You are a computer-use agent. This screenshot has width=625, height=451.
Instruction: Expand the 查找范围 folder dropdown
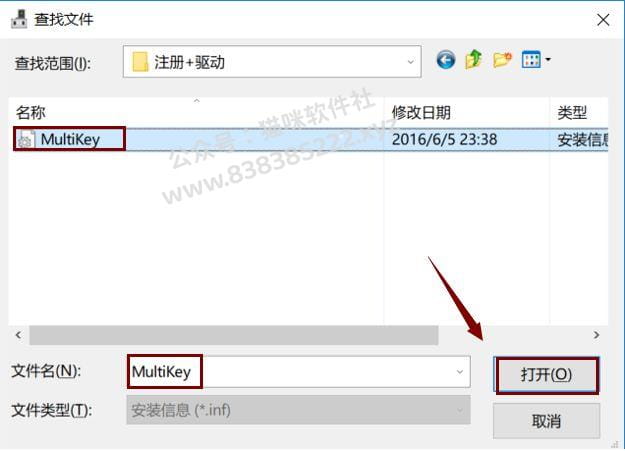click(411, 62)
